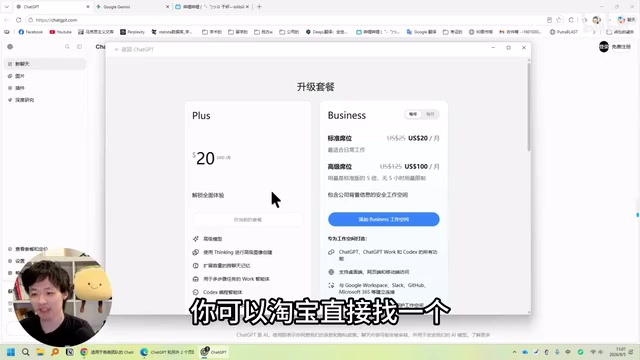Click the vertical scrollbar of upgrade dialog
640x360 pixels.
(529, 108)
